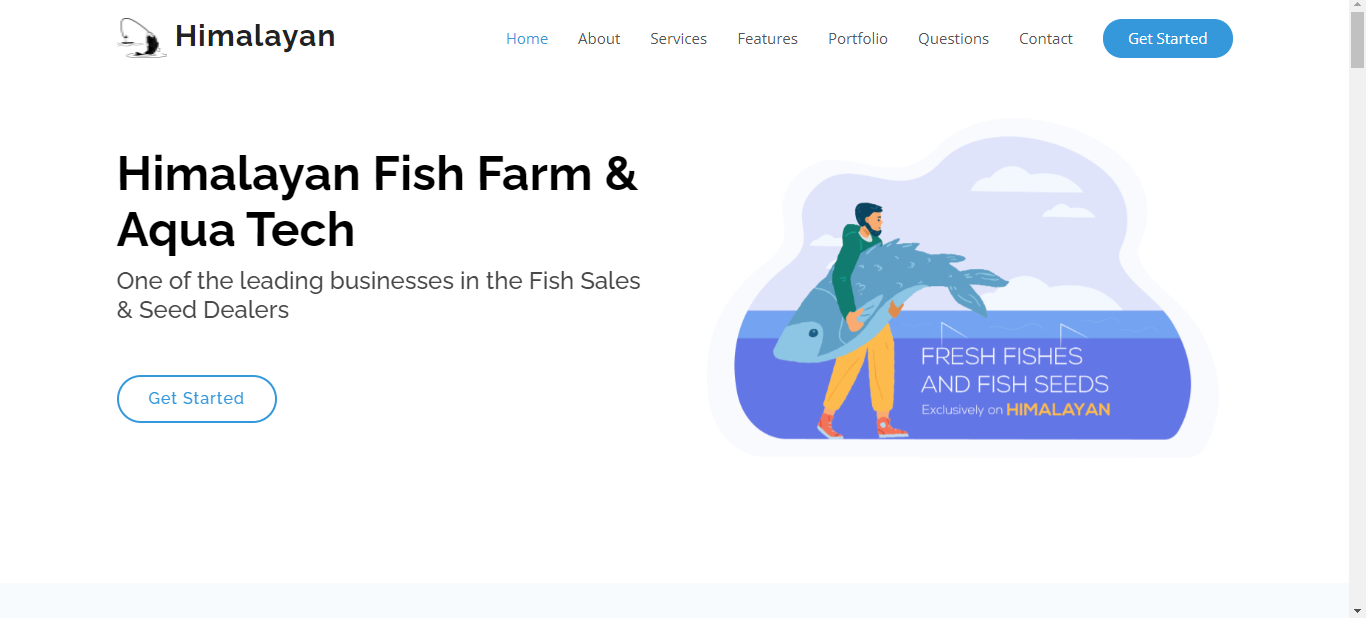
Task: Click the fisherman hero illustration
Action: tap(962, 288)
